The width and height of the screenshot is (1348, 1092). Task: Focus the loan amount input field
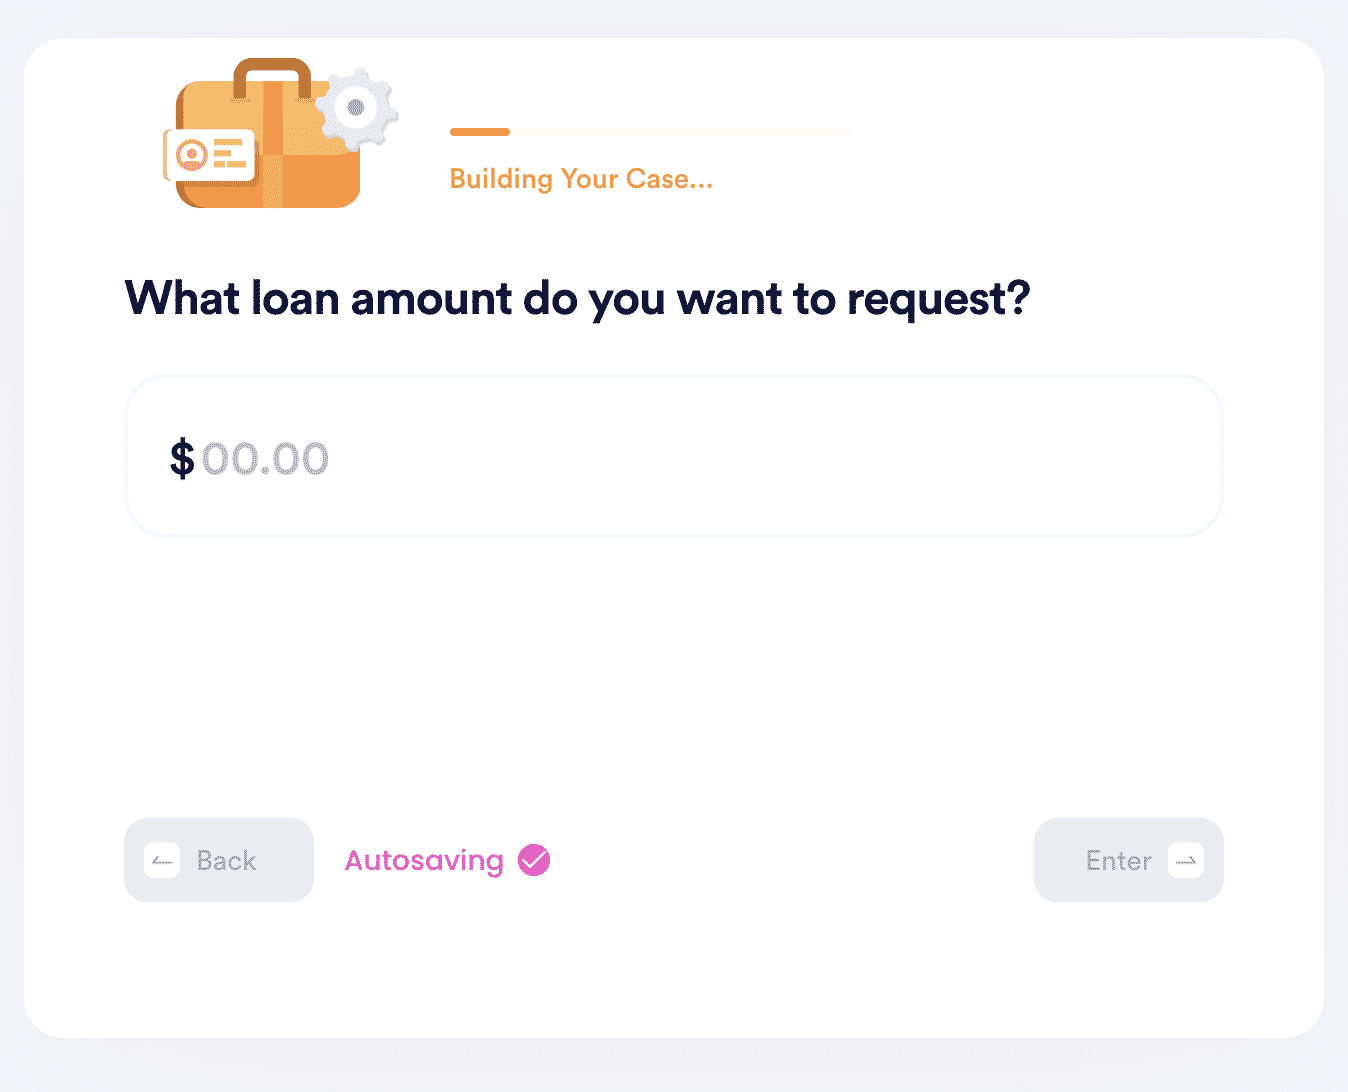(x=674, y=456)
